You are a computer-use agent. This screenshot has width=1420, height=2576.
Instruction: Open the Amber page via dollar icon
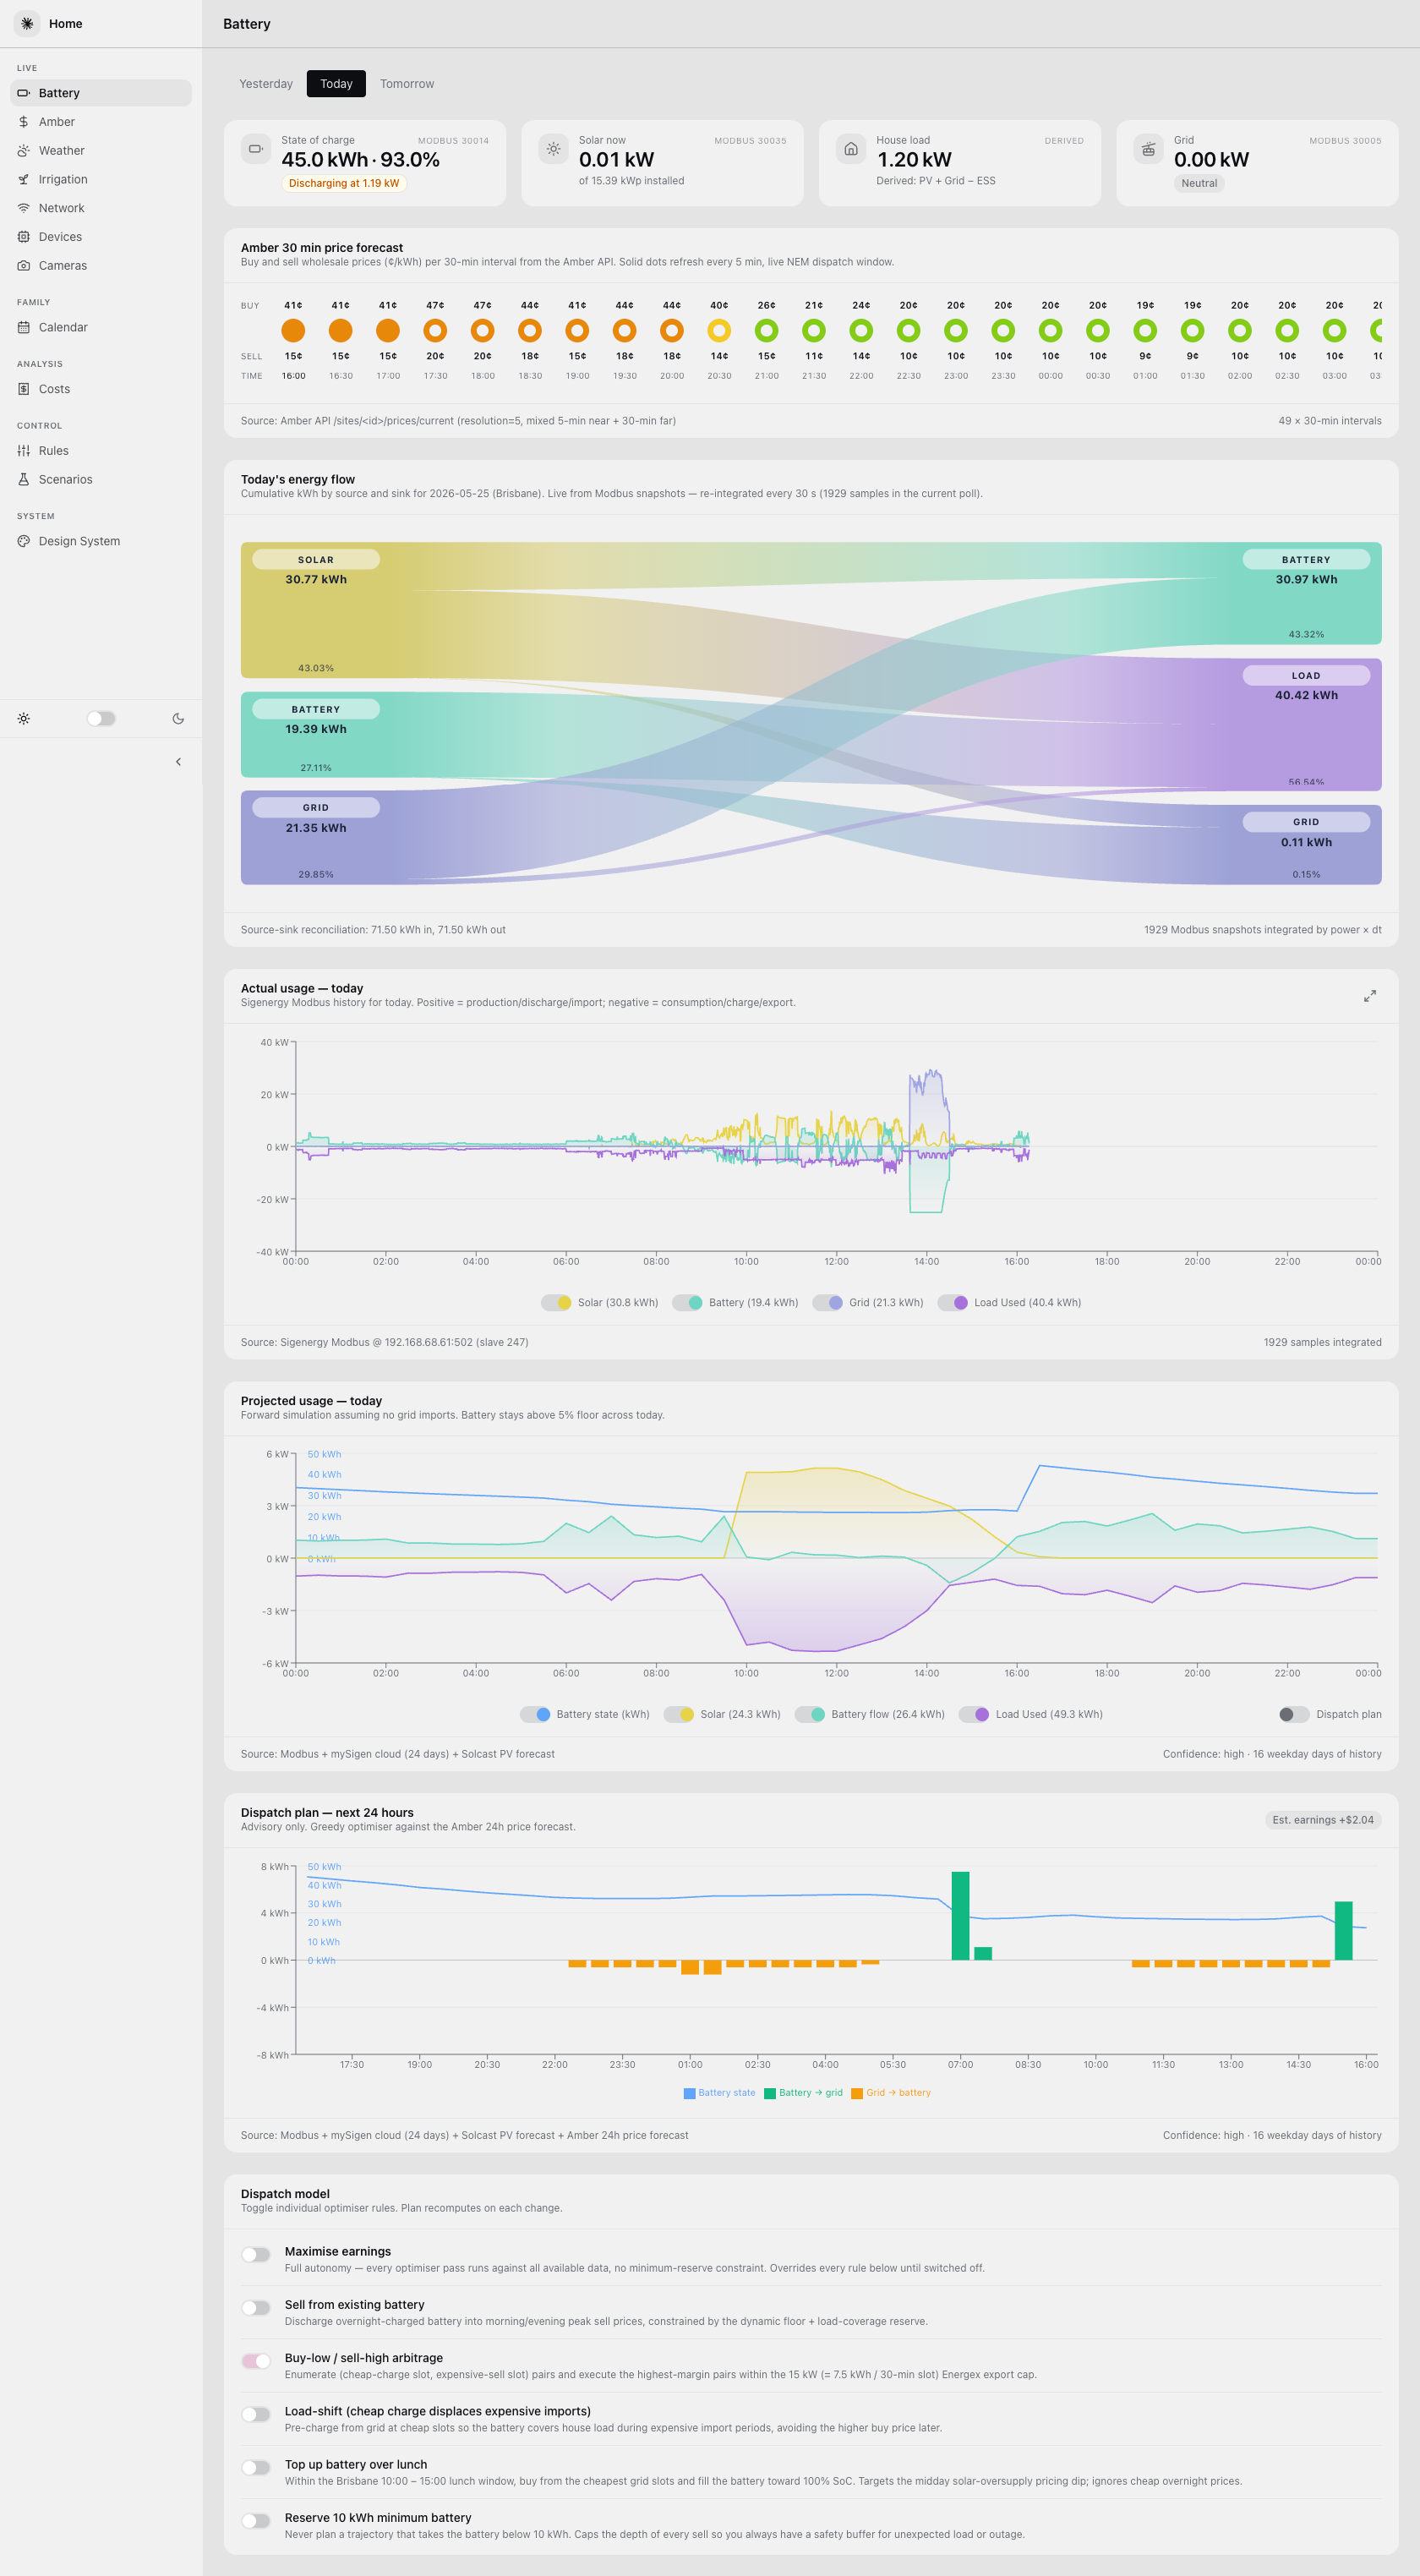[x=23, y=122]
